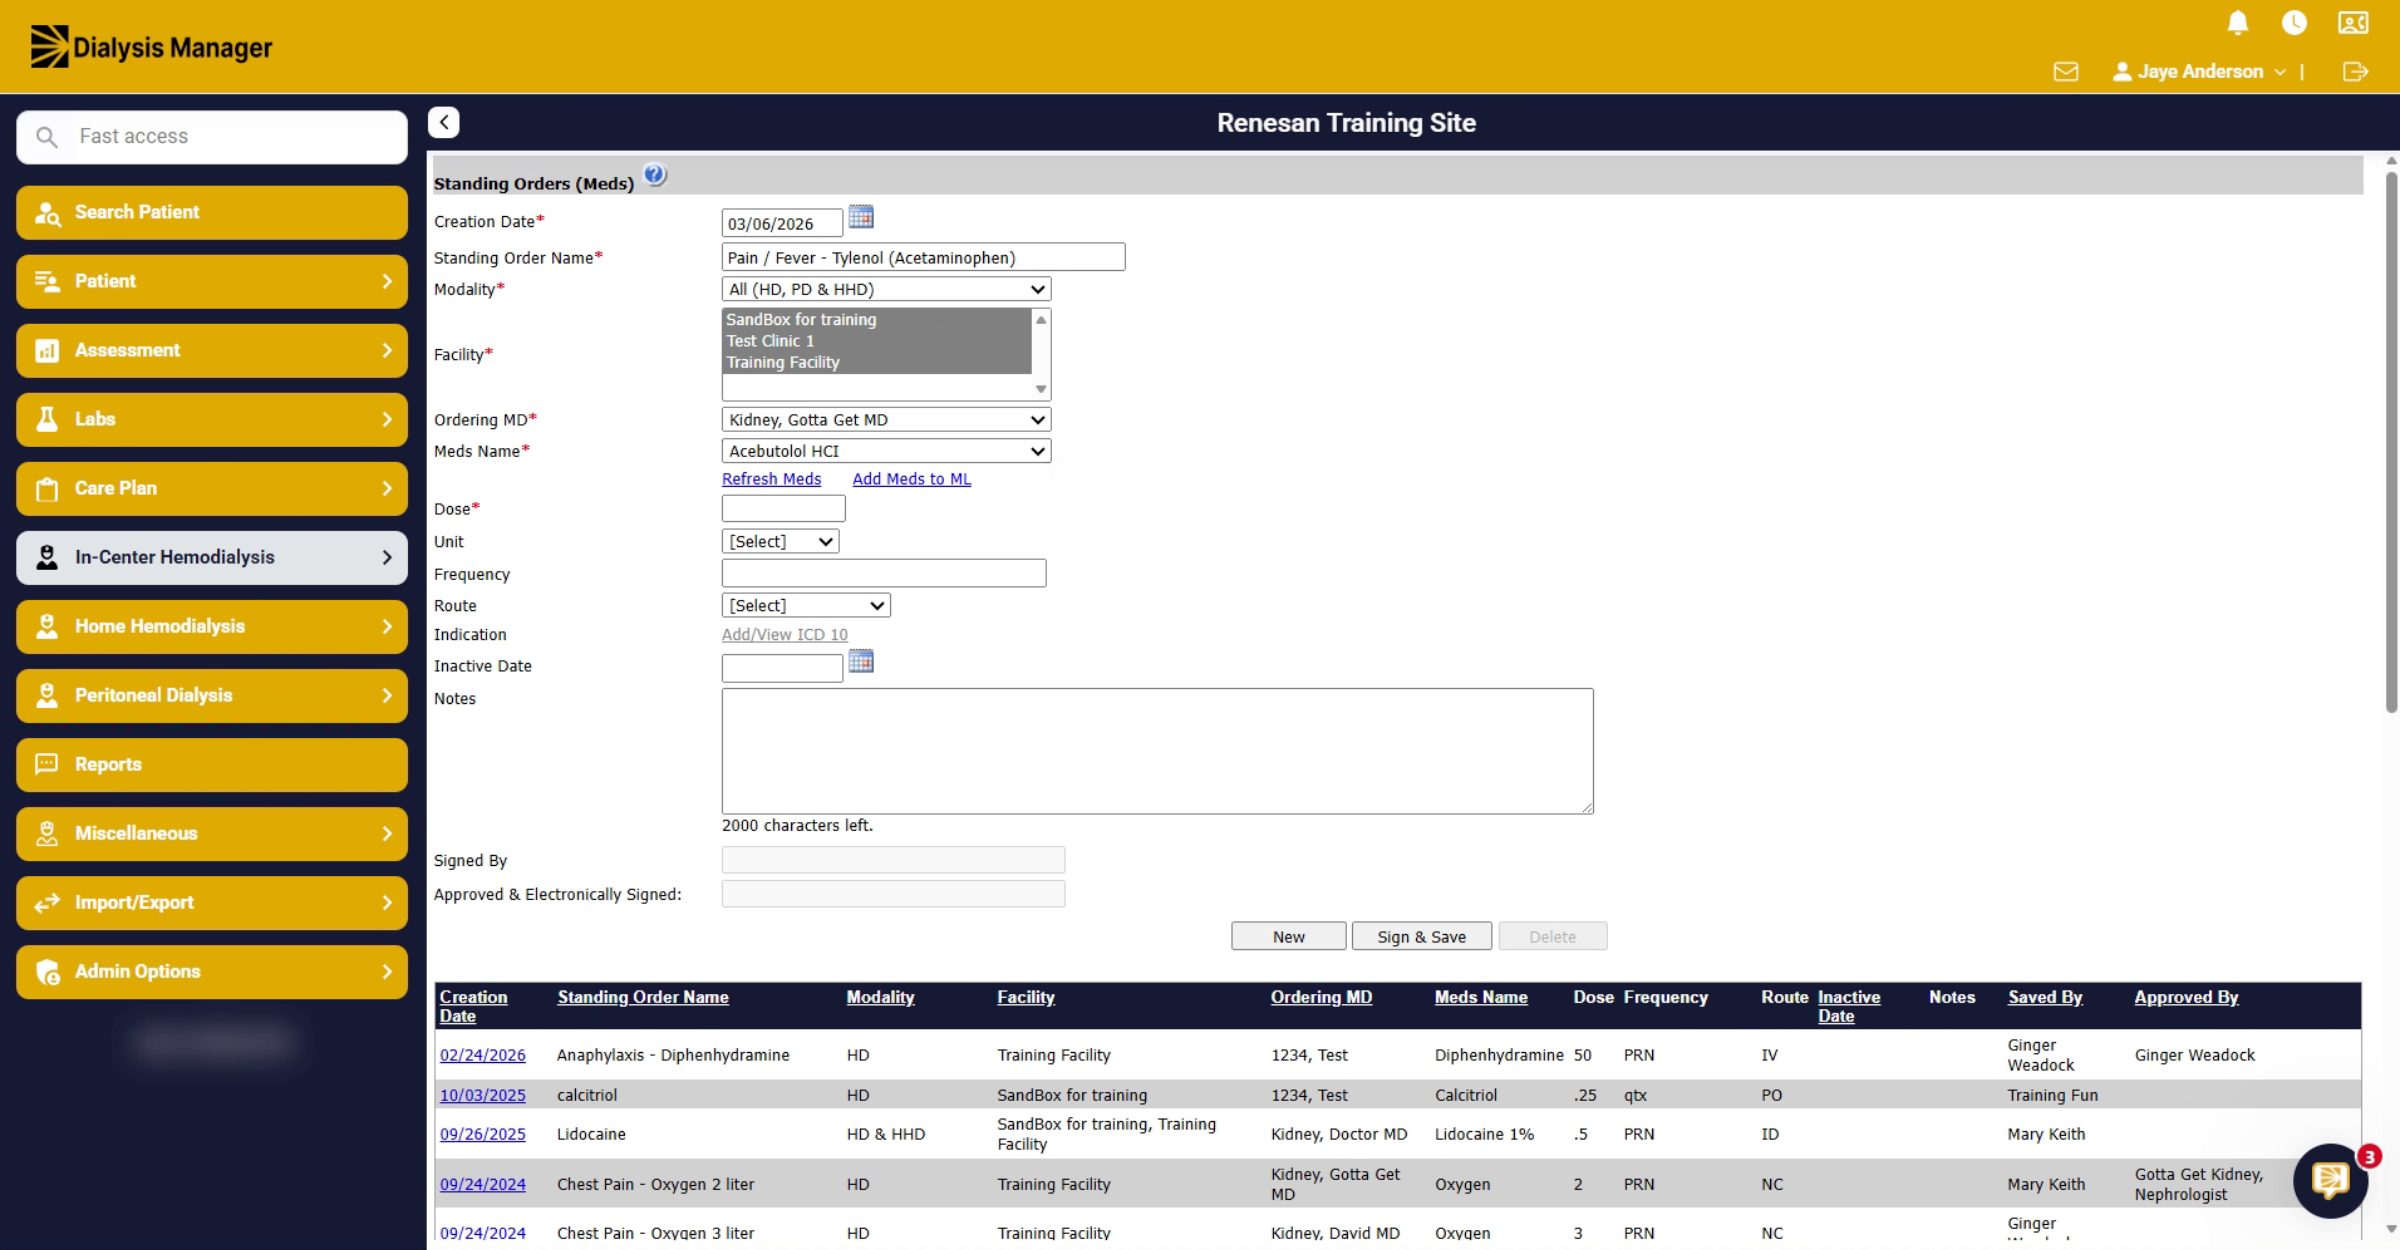The width and height of the screenshot is (2400, 1250).
Task: Open the Route select dropdown
Action: coord(806,606)
